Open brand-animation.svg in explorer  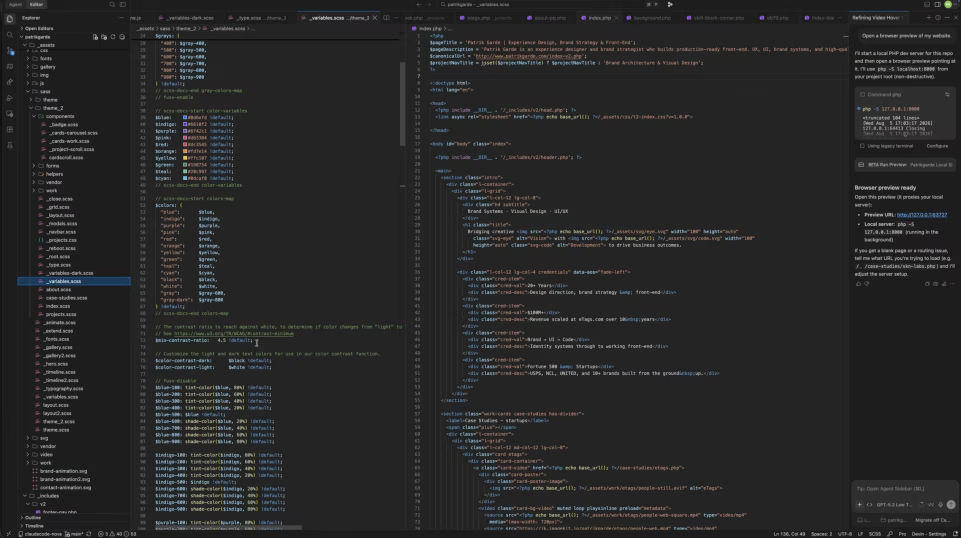tap(64, 471)
